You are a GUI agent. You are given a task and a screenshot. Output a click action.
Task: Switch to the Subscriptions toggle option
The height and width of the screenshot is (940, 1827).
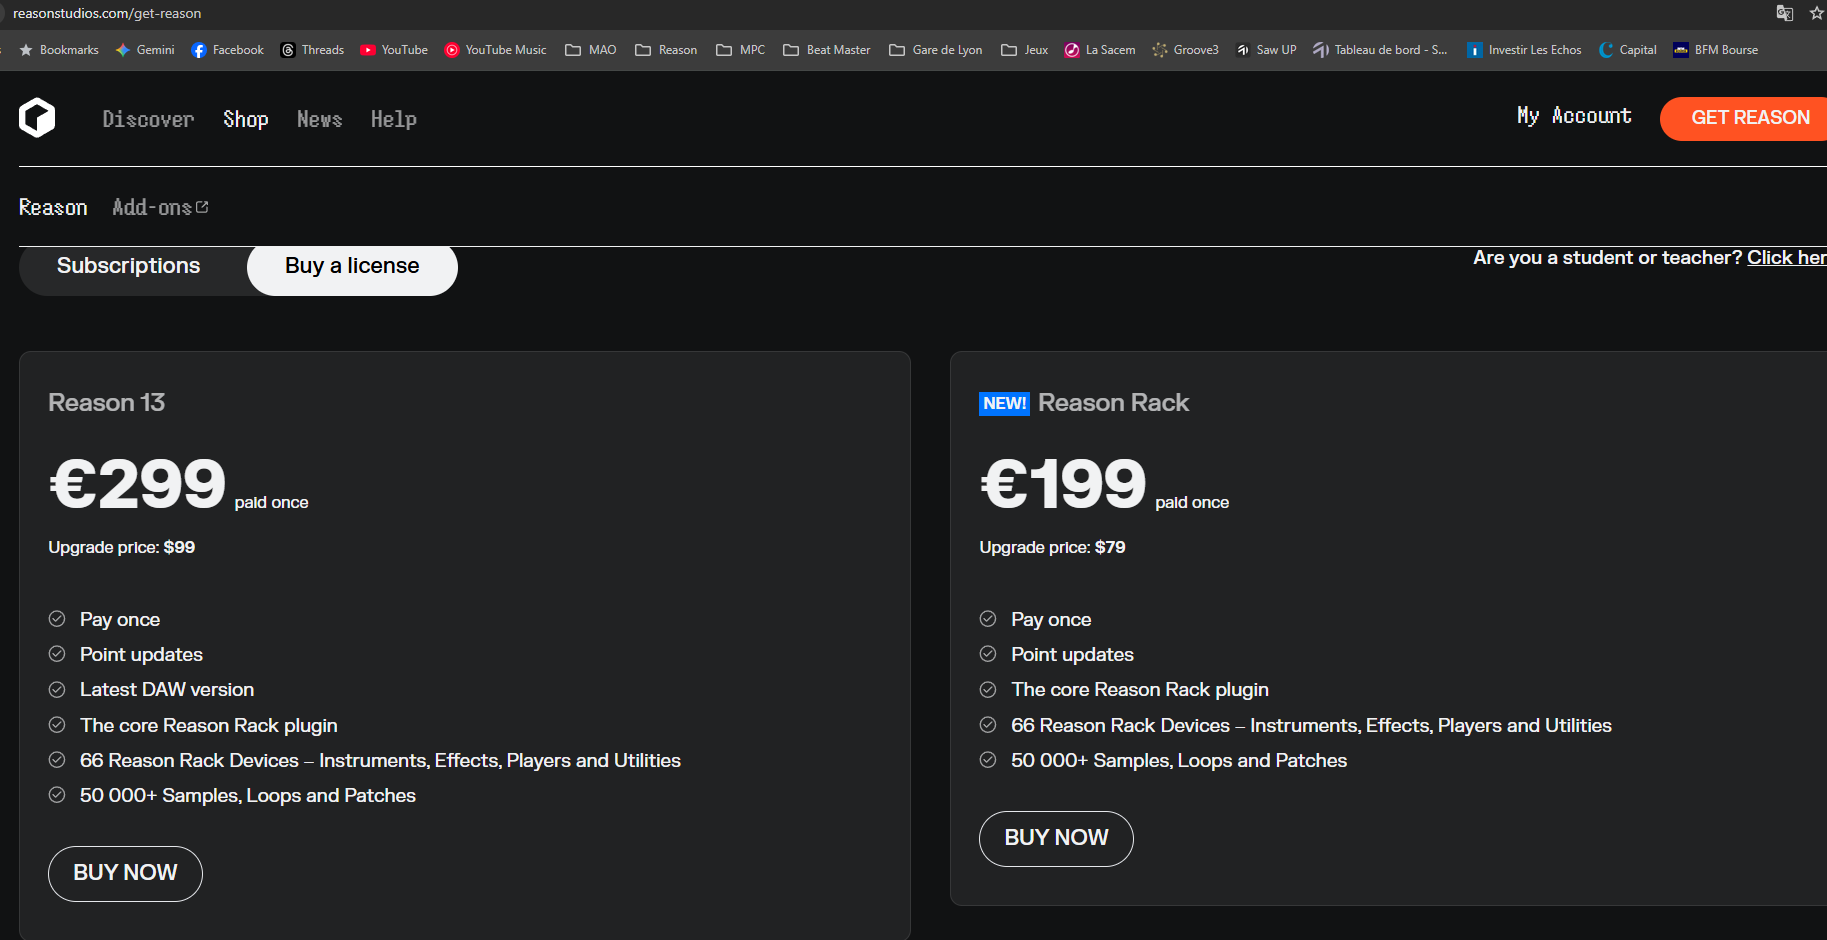pyautogui.click(x=129, y=266)
